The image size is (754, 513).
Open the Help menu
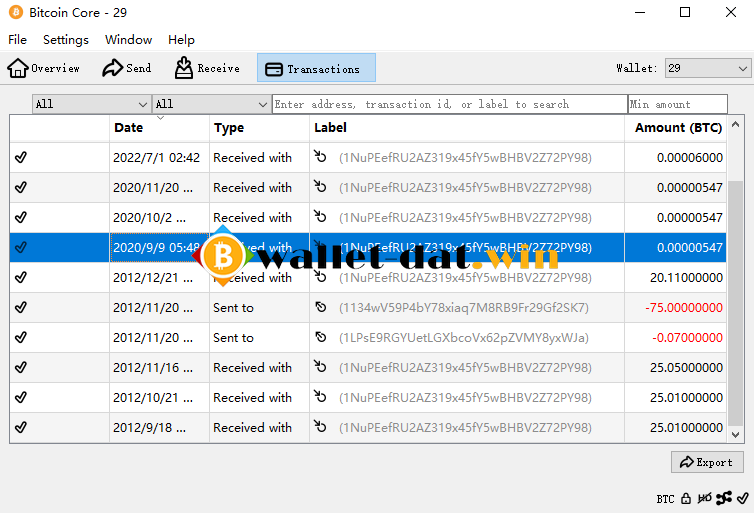tap(181, 39)
